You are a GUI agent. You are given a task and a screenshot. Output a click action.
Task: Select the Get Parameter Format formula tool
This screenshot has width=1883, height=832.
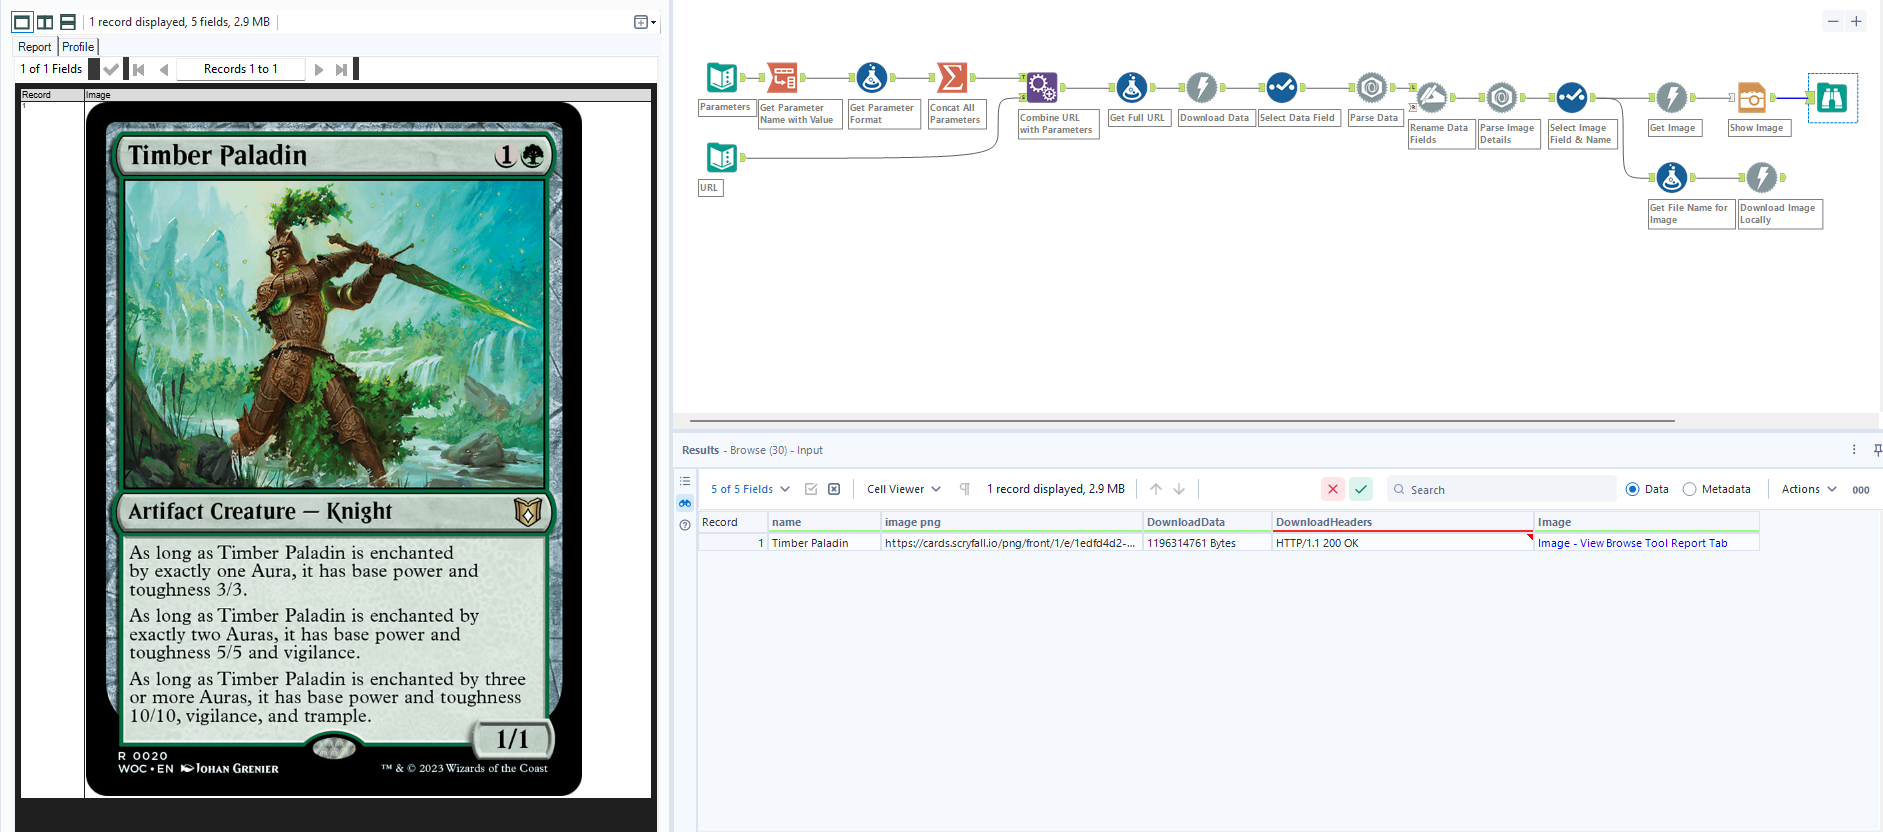point(872,77)
